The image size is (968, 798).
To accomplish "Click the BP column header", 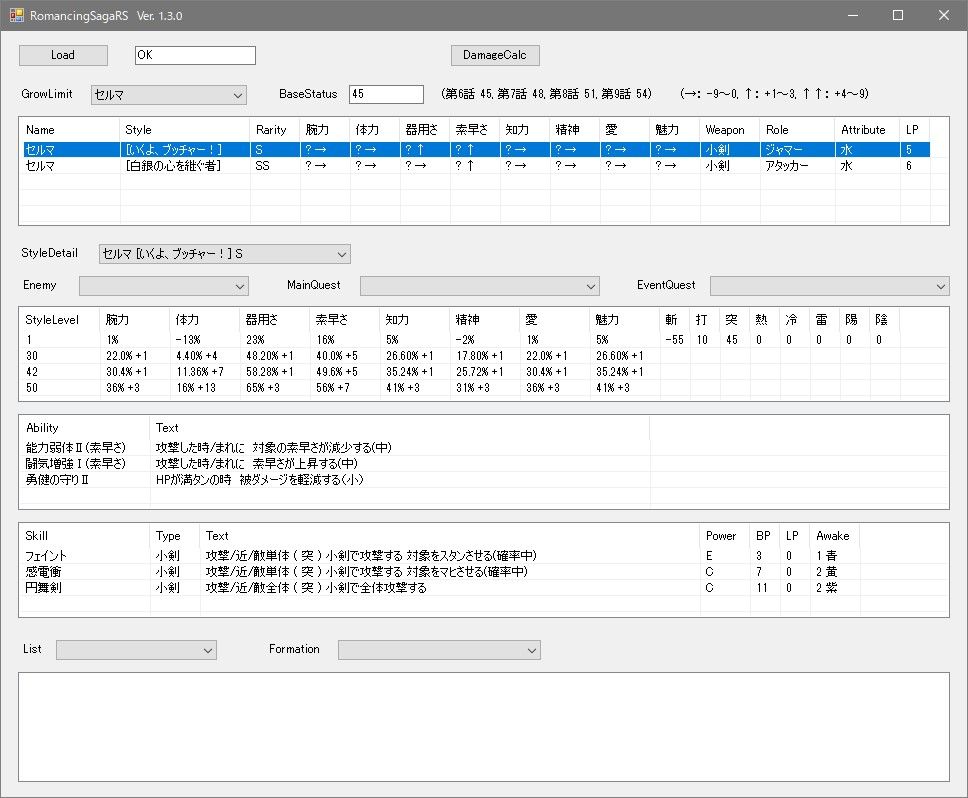I will (766, 536).
